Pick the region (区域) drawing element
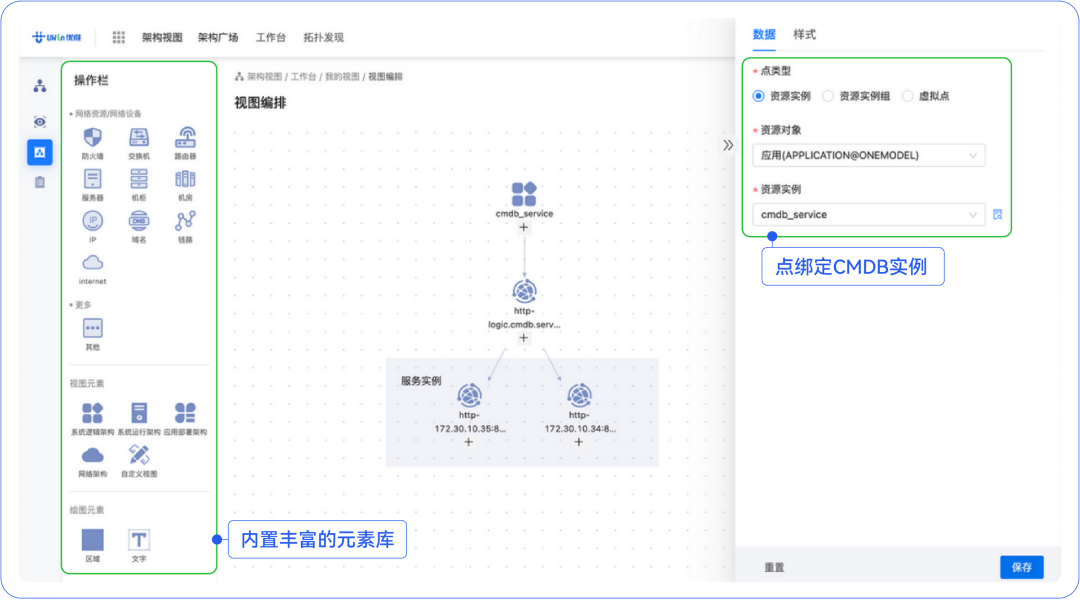Image resolution: width=1080 pixels, height=600 pixels. coord(92,540)
